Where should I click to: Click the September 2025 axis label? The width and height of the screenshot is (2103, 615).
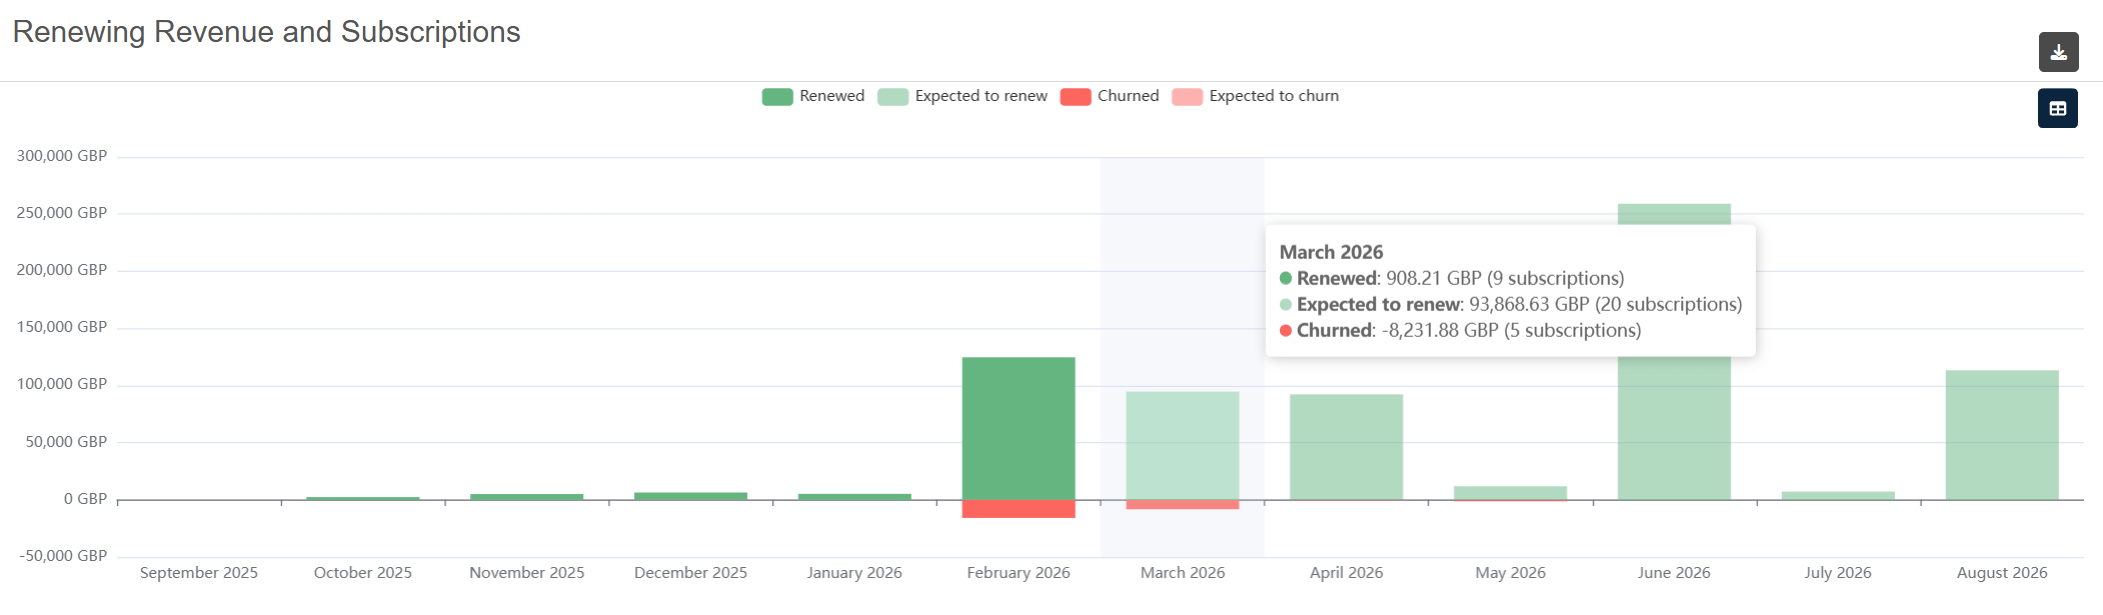199,573
